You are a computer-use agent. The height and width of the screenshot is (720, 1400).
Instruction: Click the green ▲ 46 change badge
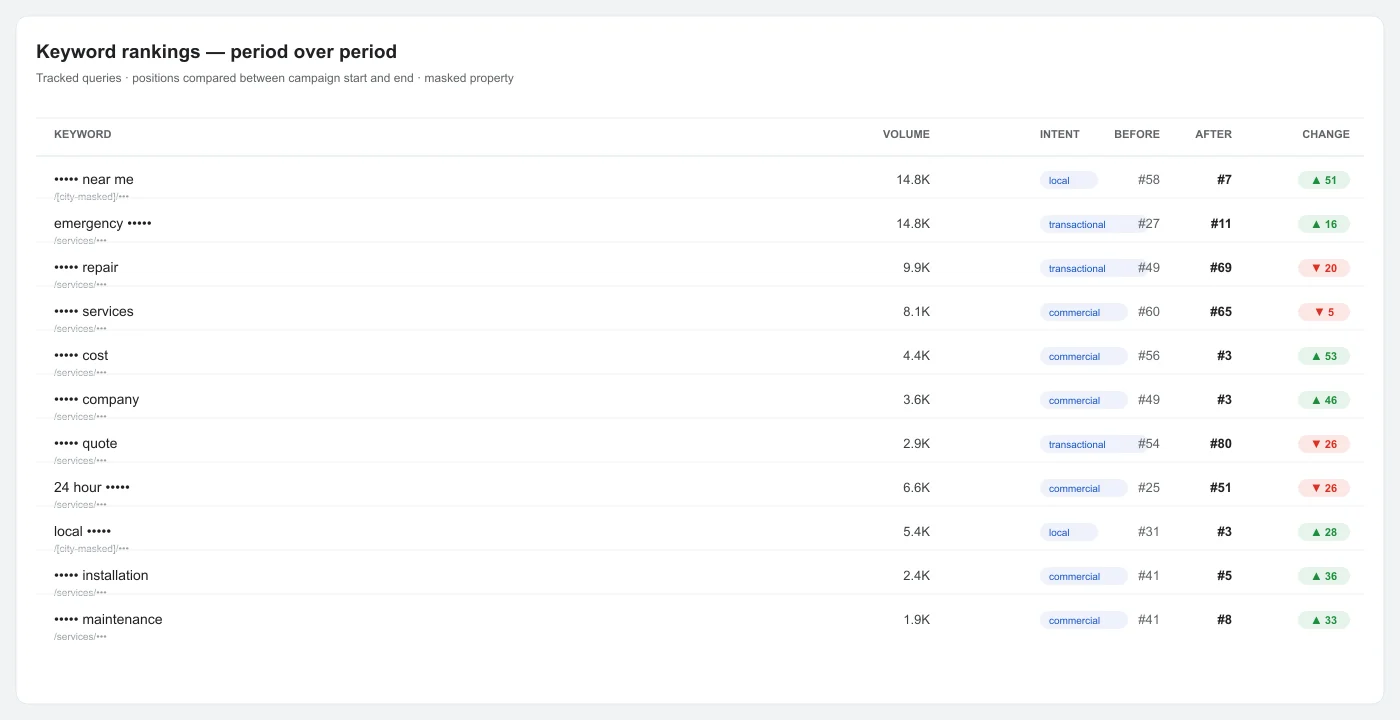1324,400
